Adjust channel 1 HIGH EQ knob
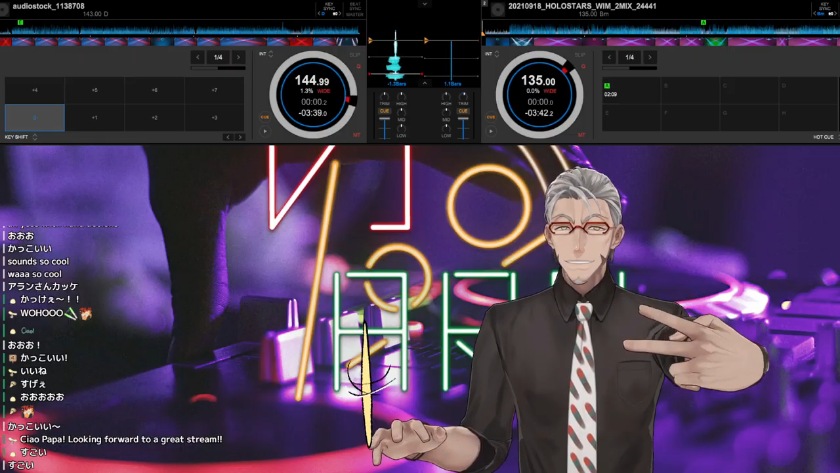The height and width of the screenshot is (473, 840). point(401,96)
